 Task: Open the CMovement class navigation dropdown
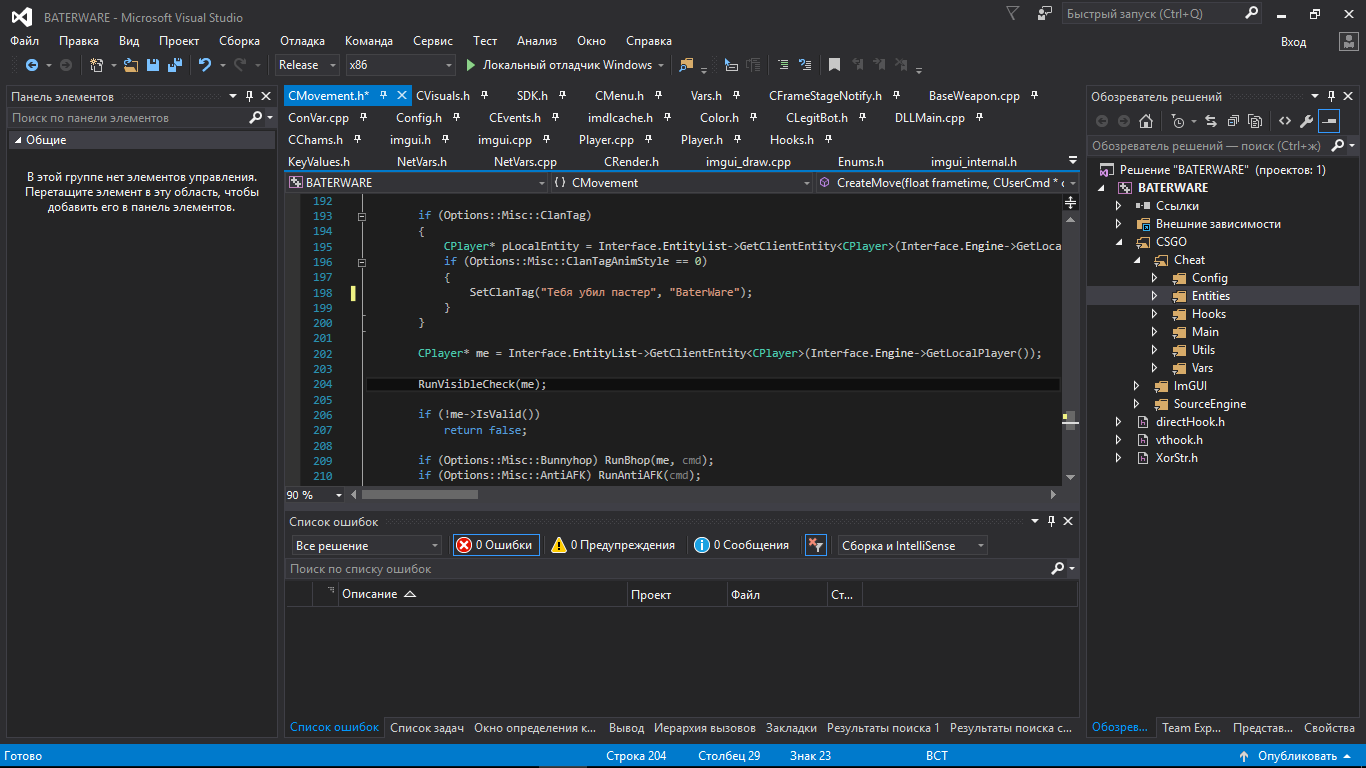click(x=682, y=183)
